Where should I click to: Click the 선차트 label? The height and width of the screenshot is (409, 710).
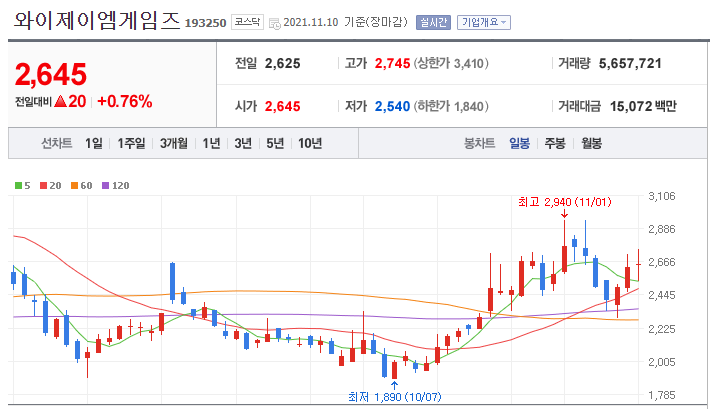coord(57,144)
